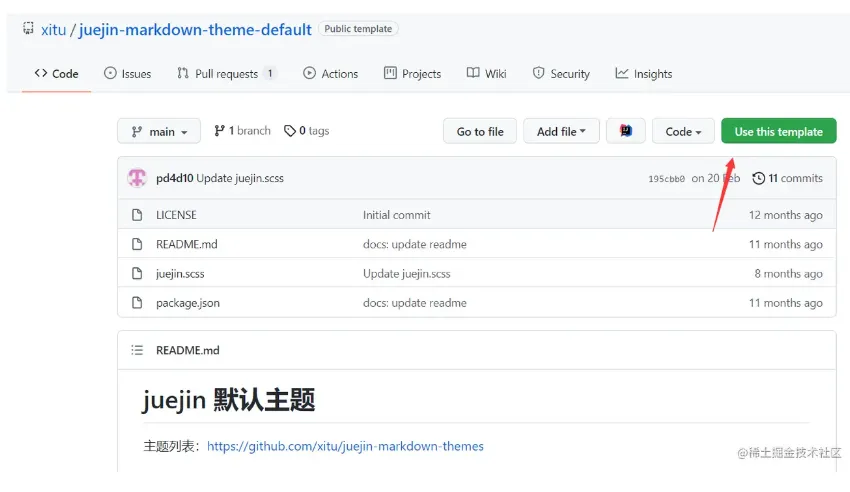
Task: Click the file icon next to juejin.scss
Action: pos(137,274)
